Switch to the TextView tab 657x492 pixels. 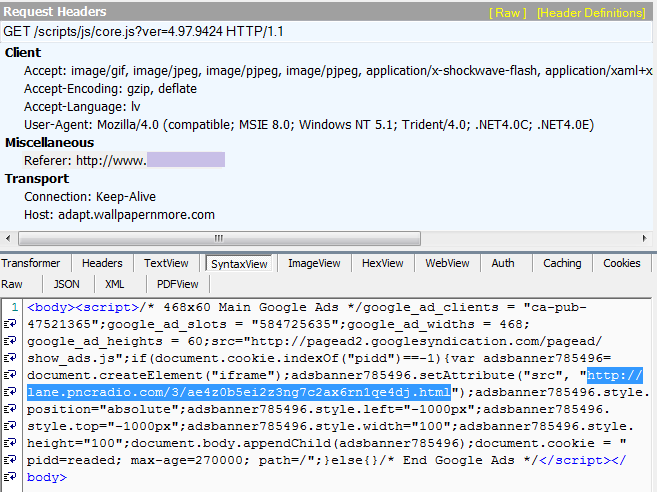[166, 263]
